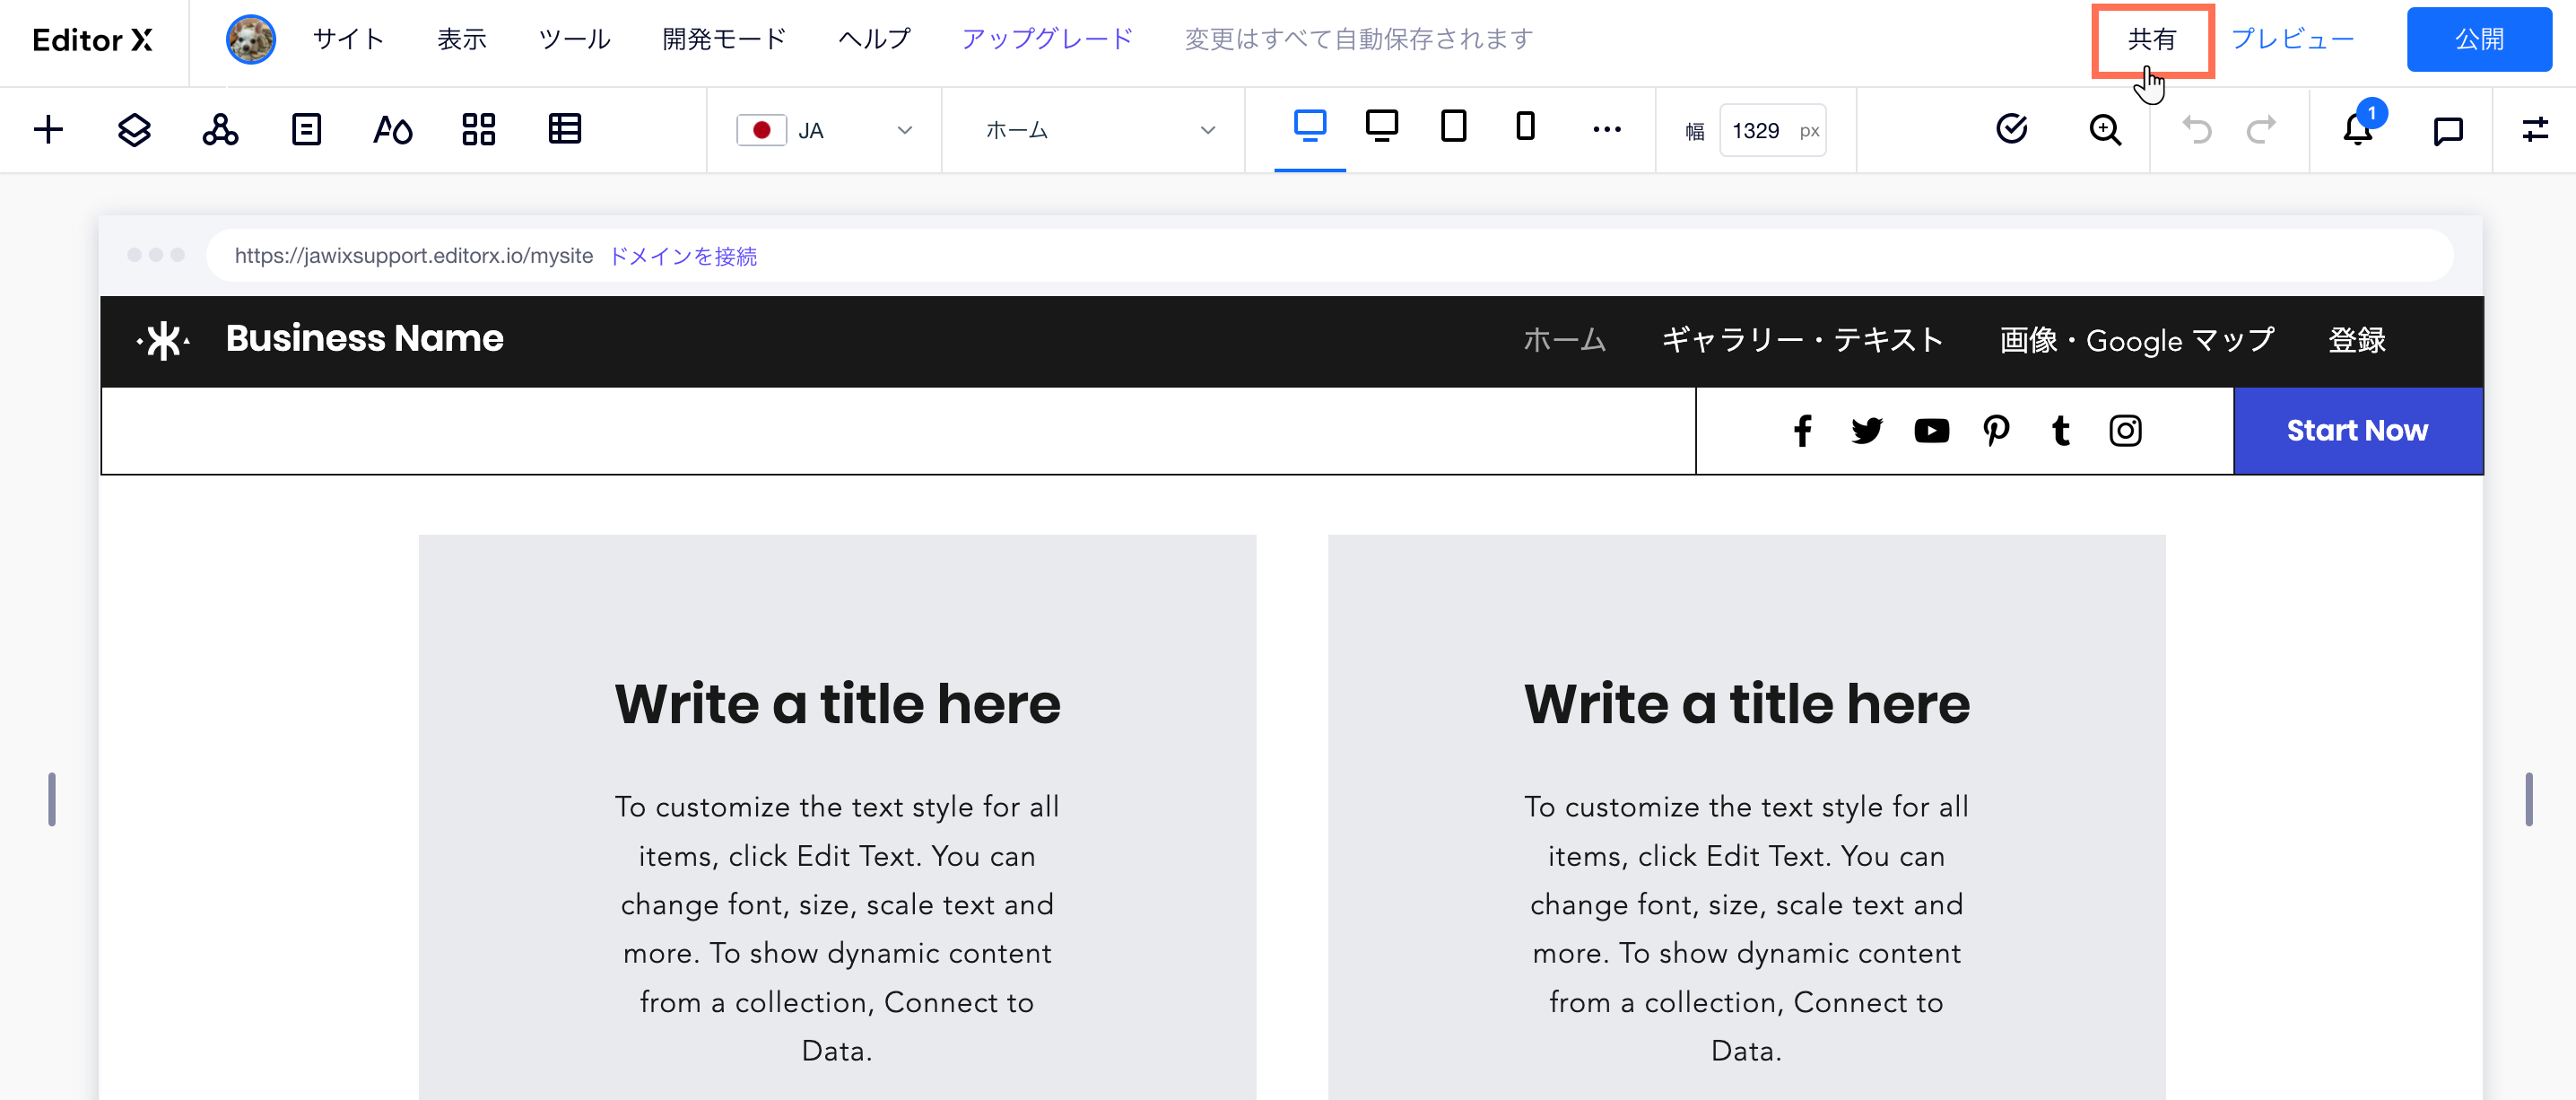Image resolution: width=2576 pixels, height=1100 pixels.
Task: Click the zoom magnifier icon
Action: click(x=2105, y=130)
